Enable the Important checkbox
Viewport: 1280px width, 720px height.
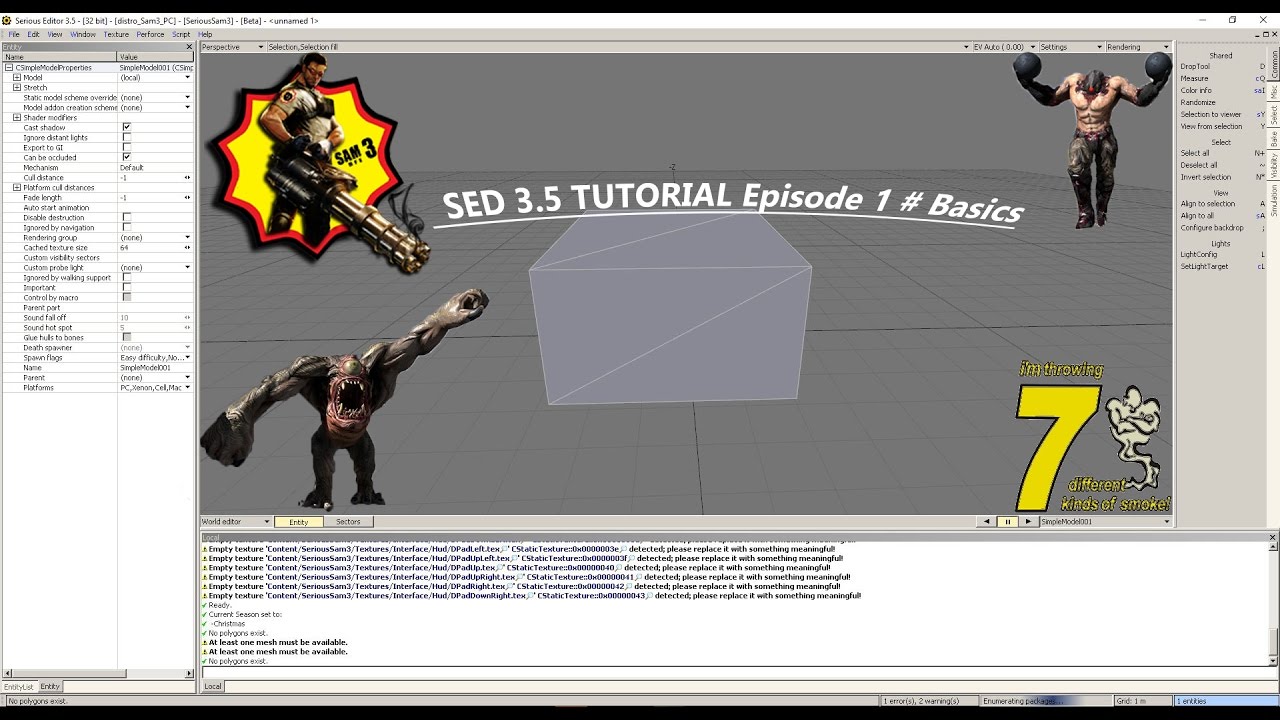coord(127,287)
